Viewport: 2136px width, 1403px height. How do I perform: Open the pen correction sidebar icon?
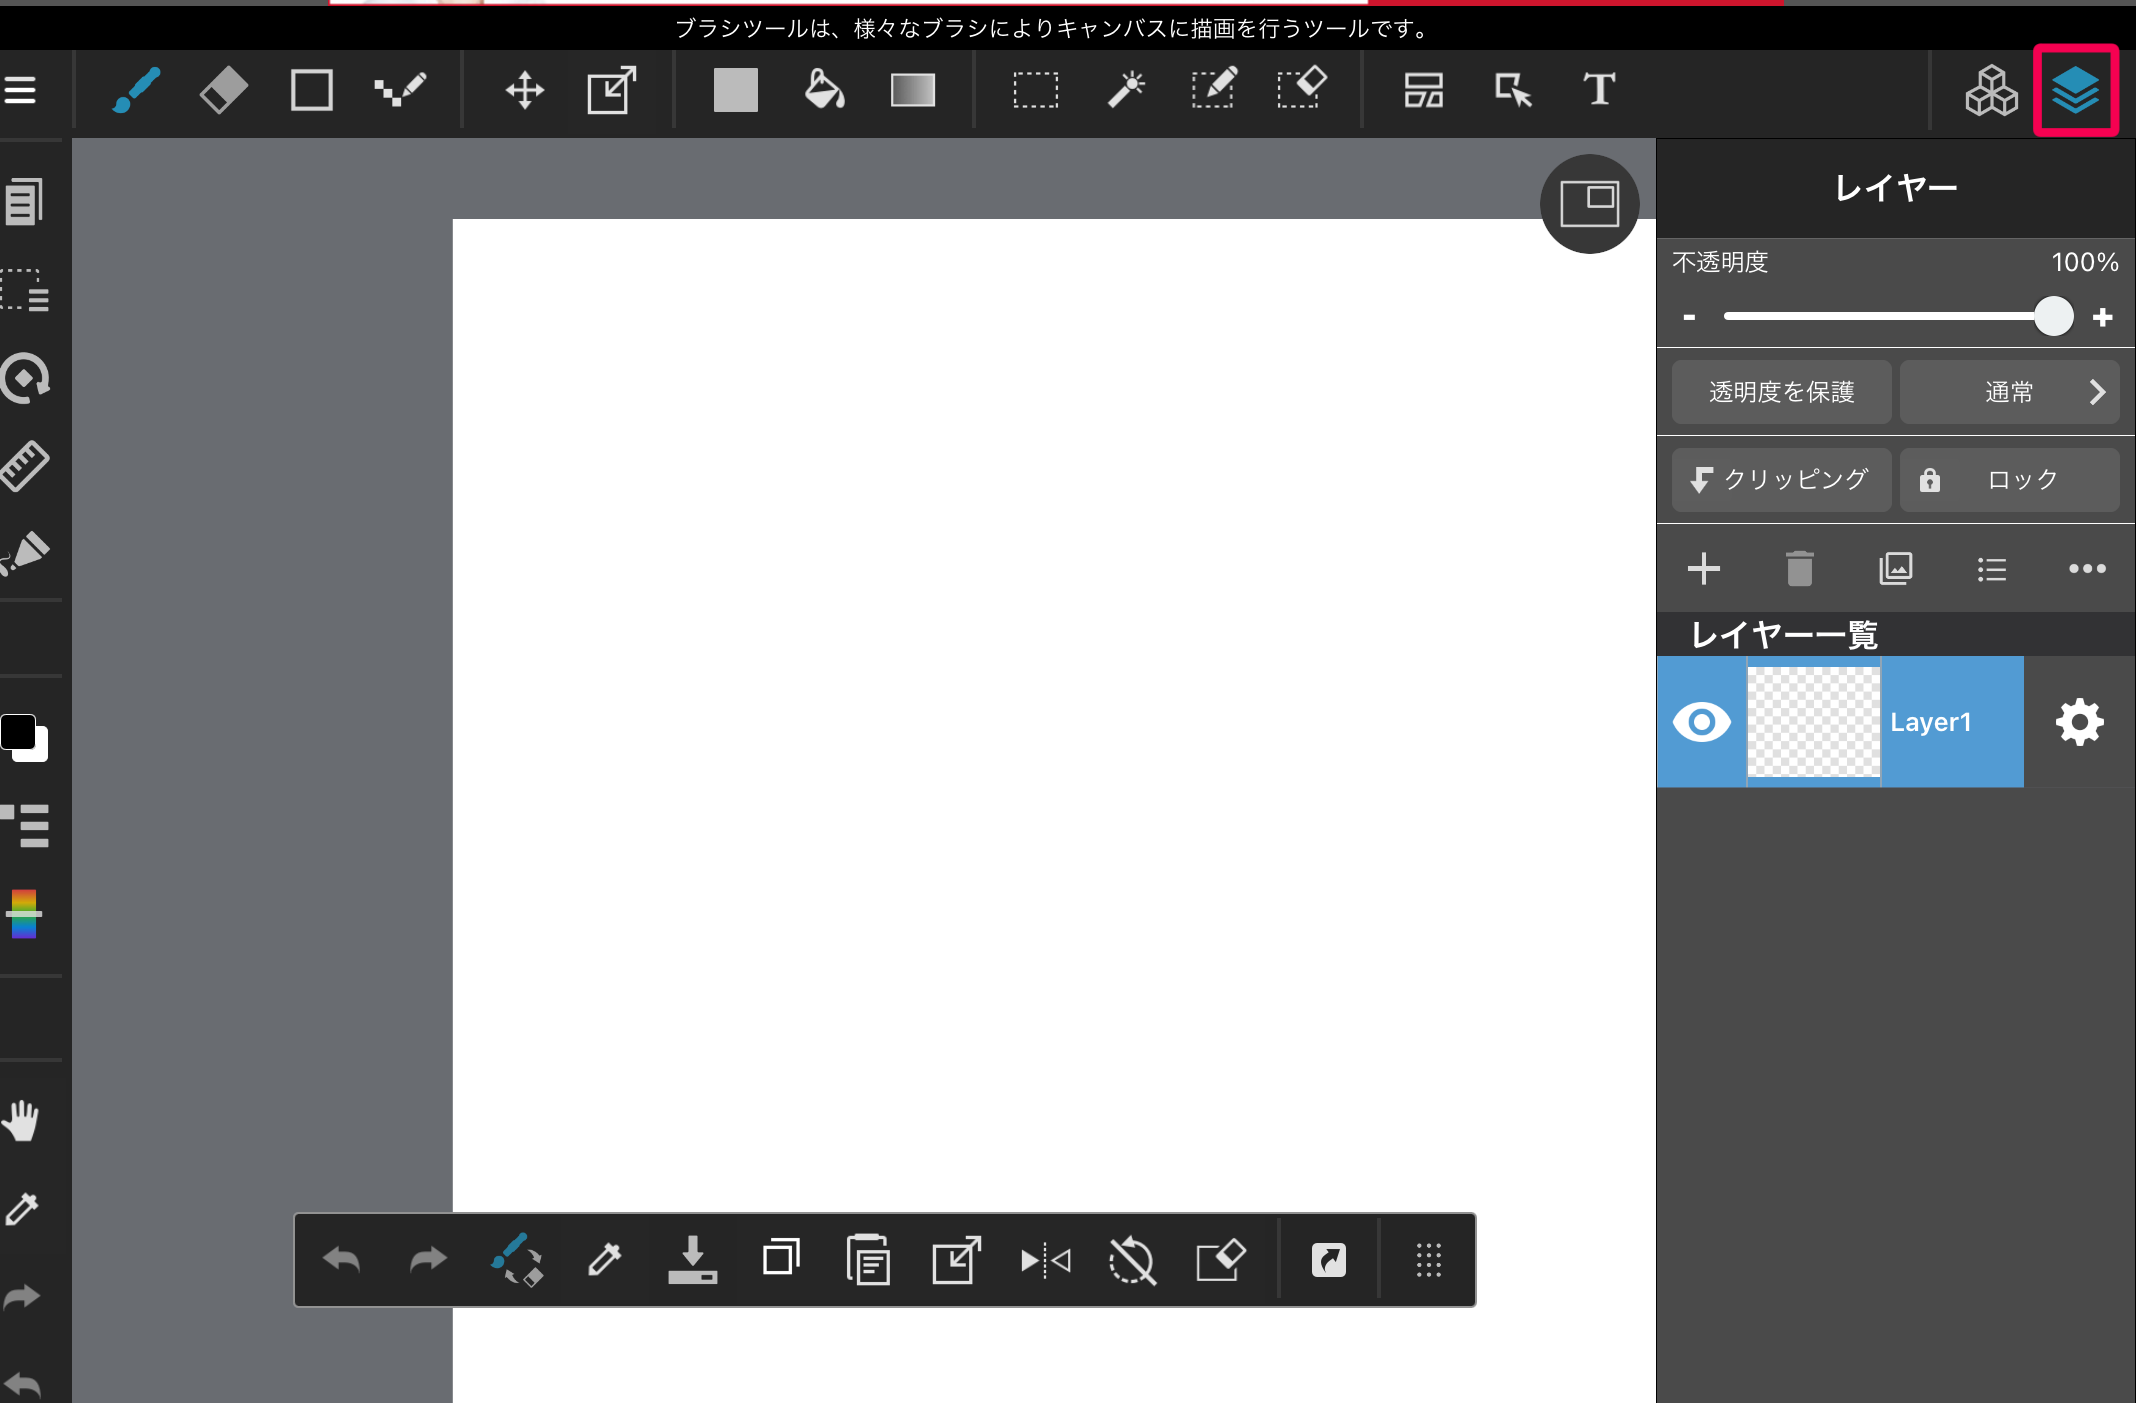(24, 553)
